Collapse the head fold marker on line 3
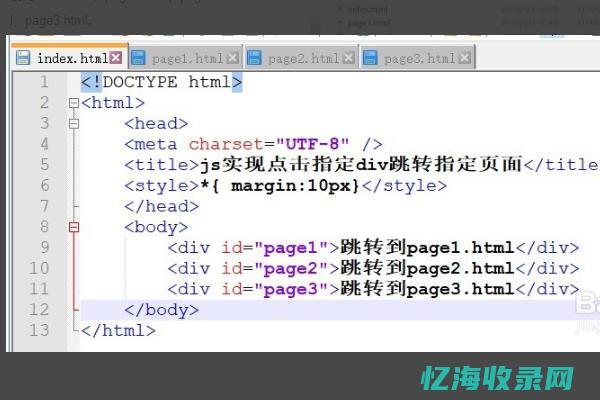600x400 pixels. (x=74, y=124)
